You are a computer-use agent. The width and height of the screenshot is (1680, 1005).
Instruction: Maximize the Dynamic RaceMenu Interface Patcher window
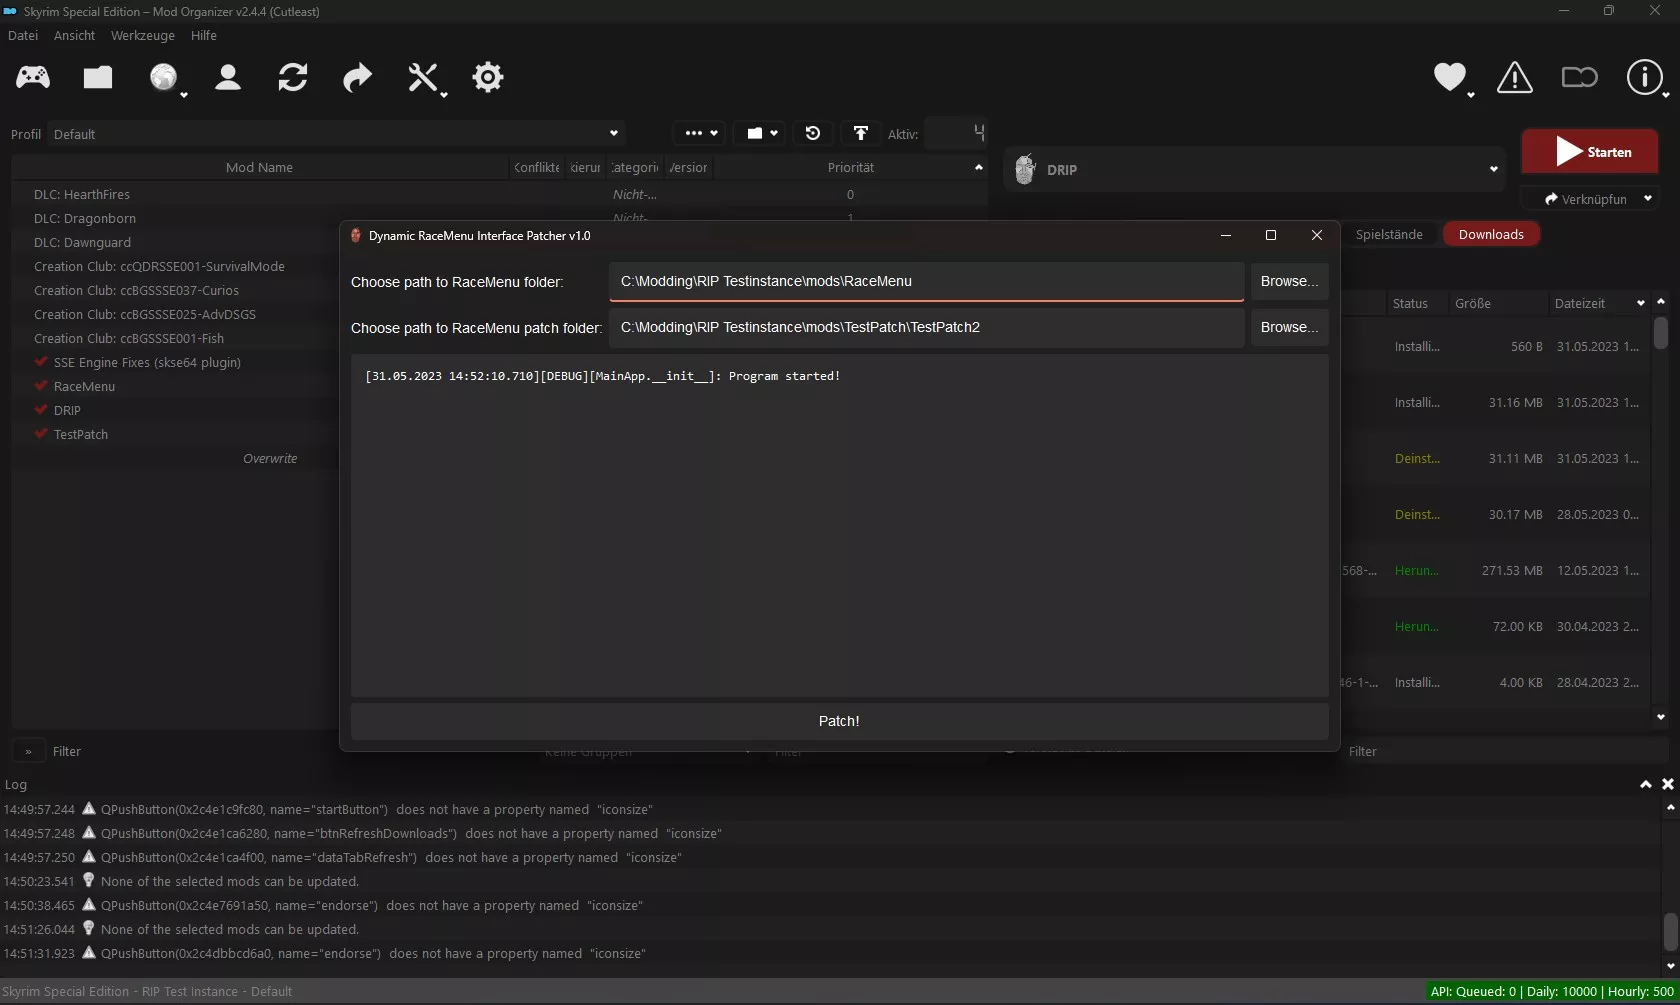[x=1271, y=235]
